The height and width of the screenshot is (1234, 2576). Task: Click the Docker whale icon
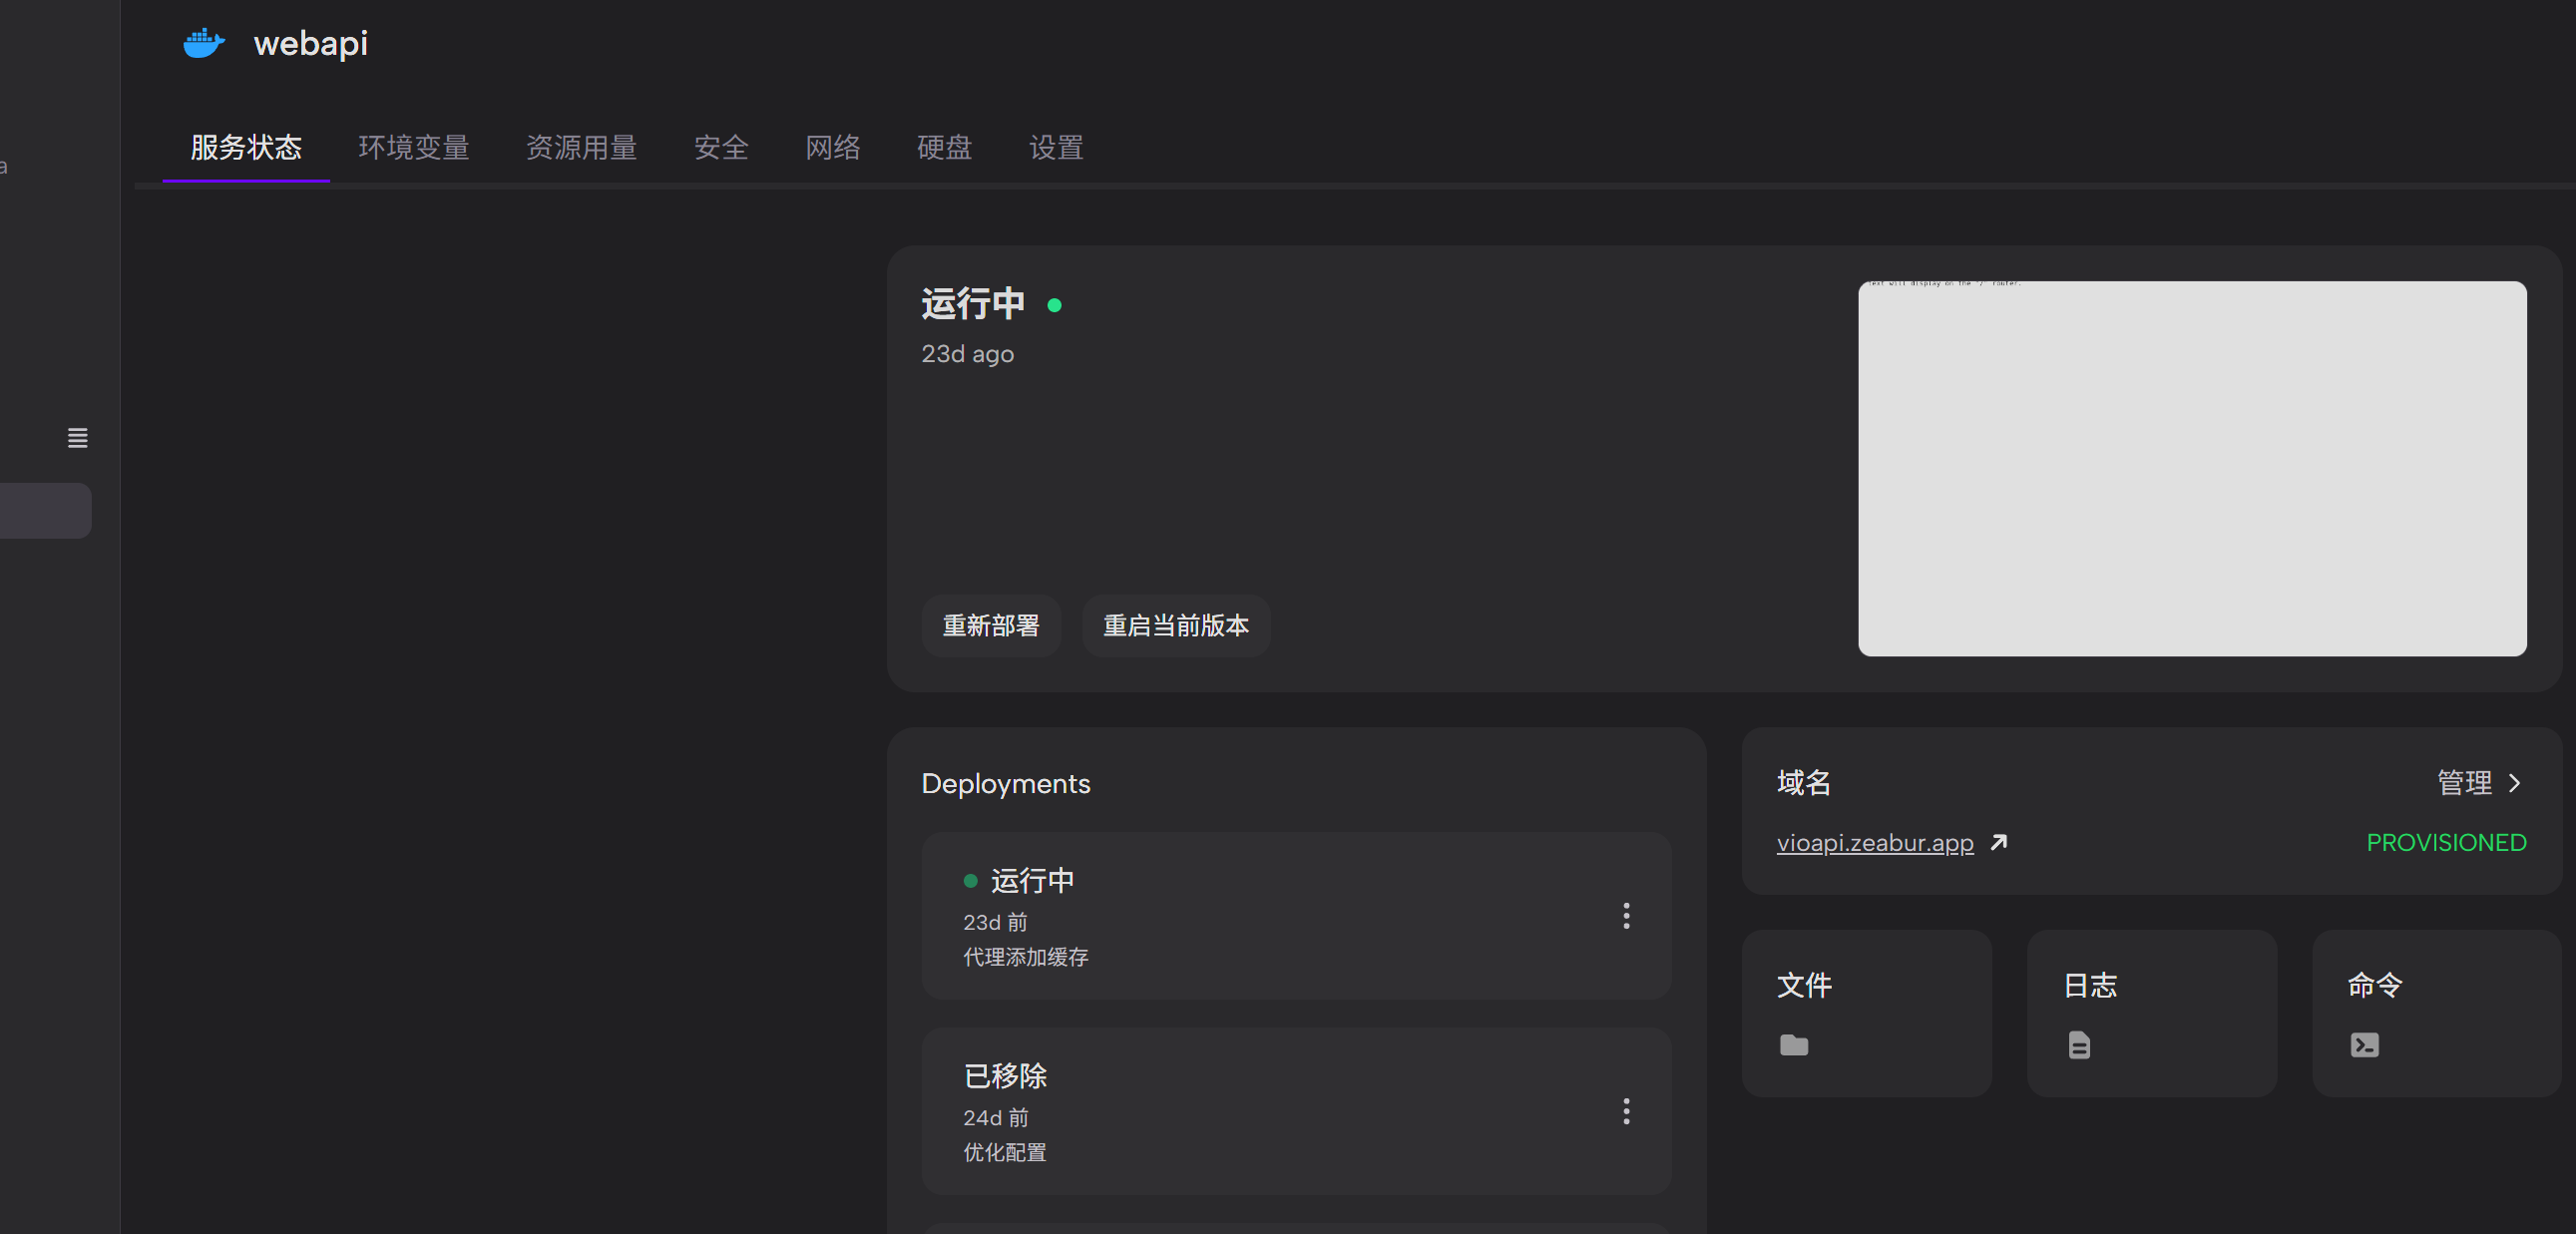(x=204, y=43)
